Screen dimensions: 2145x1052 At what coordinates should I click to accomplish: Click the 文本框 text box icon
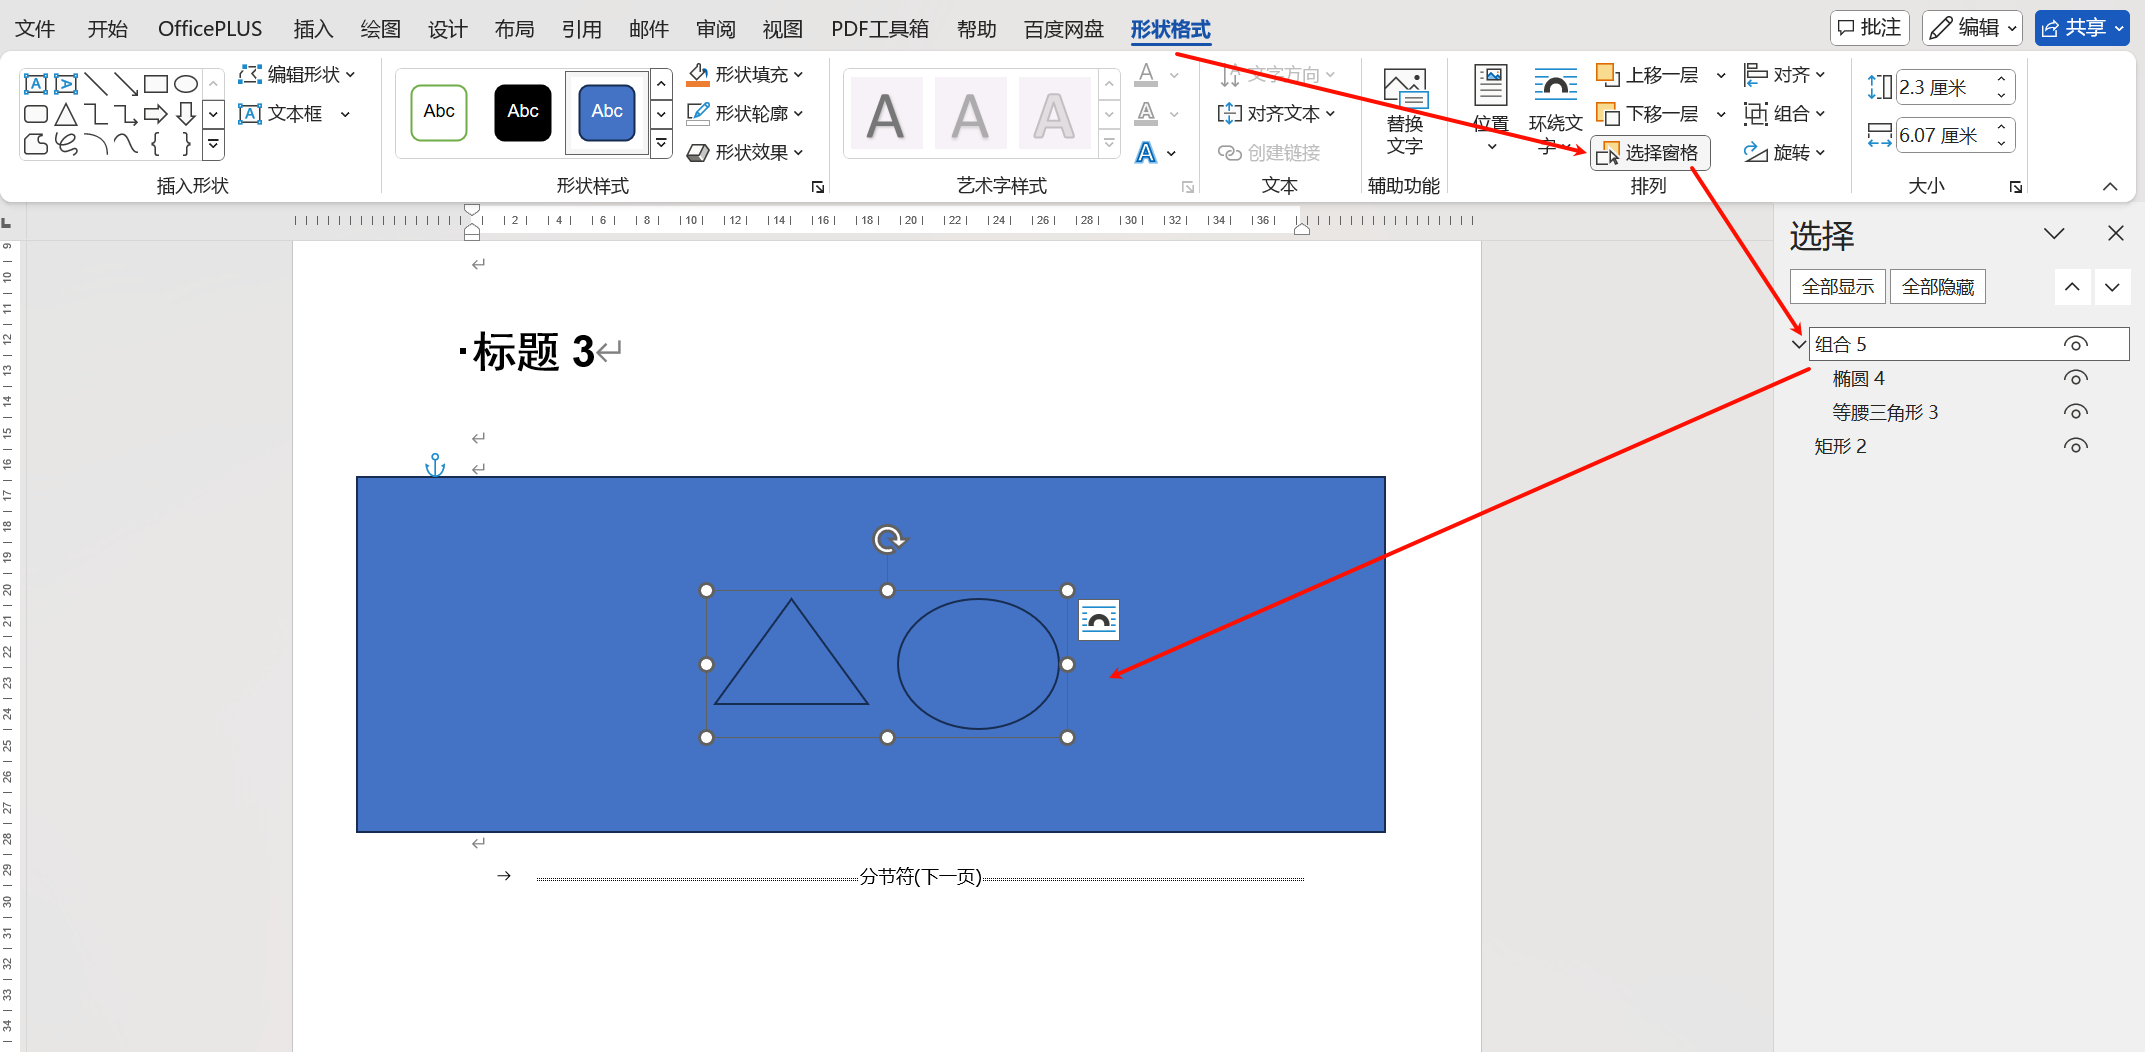click(250, 114)
